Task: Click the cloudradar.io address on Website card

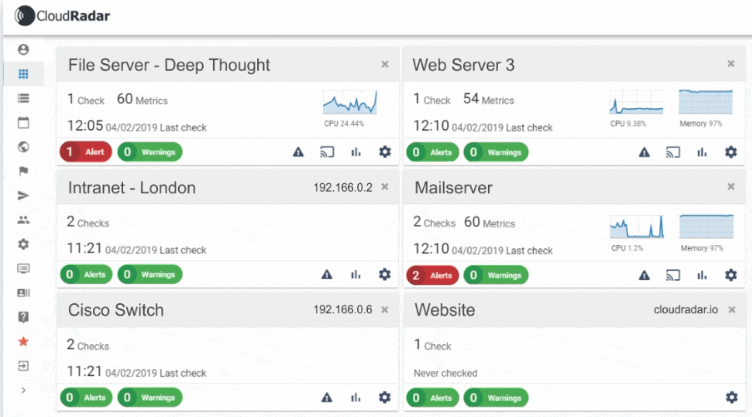Action: tap(686, 310)
